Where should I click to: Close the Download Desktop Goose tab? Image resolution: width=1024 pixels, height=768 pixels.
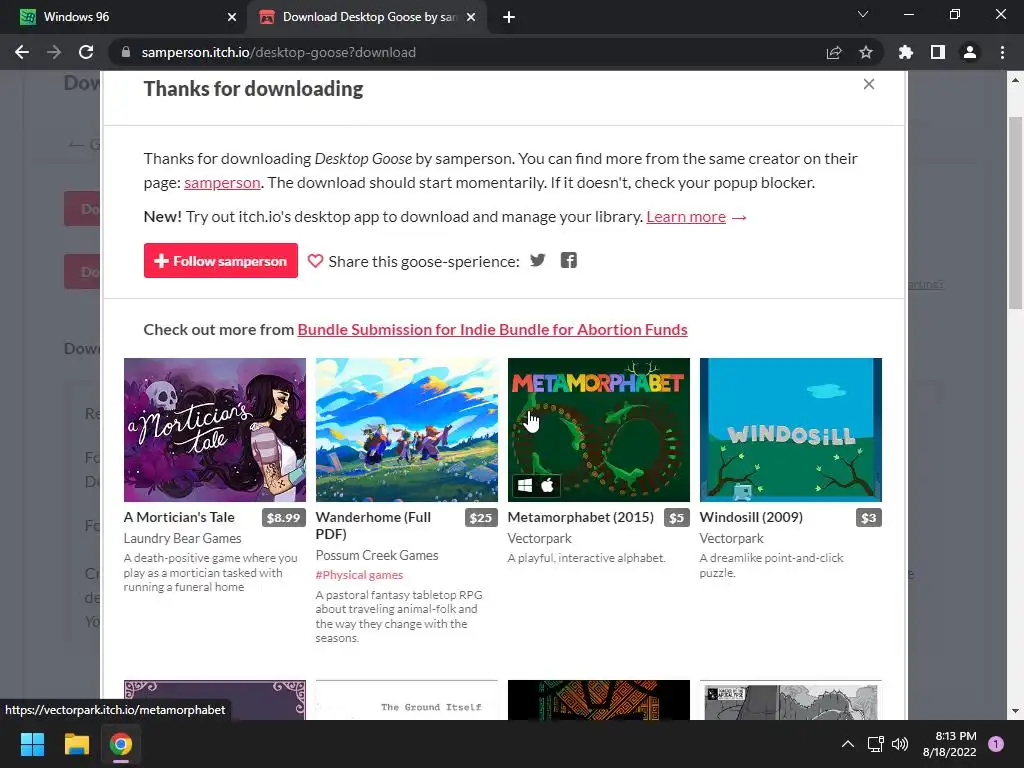click(471, 17)
